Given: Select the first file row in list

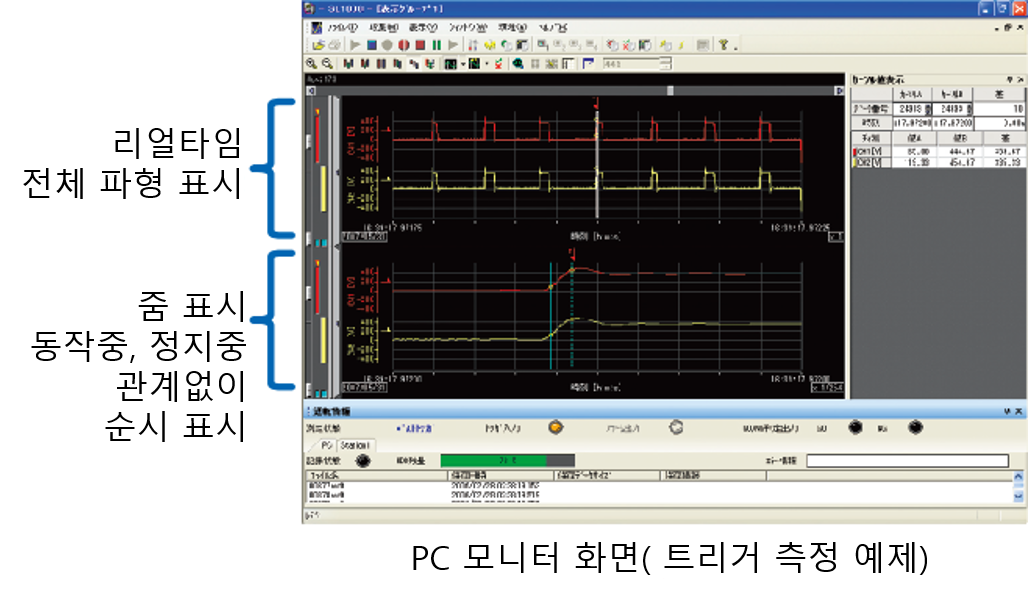Looking at the screenshot, I should click(660, 486).
